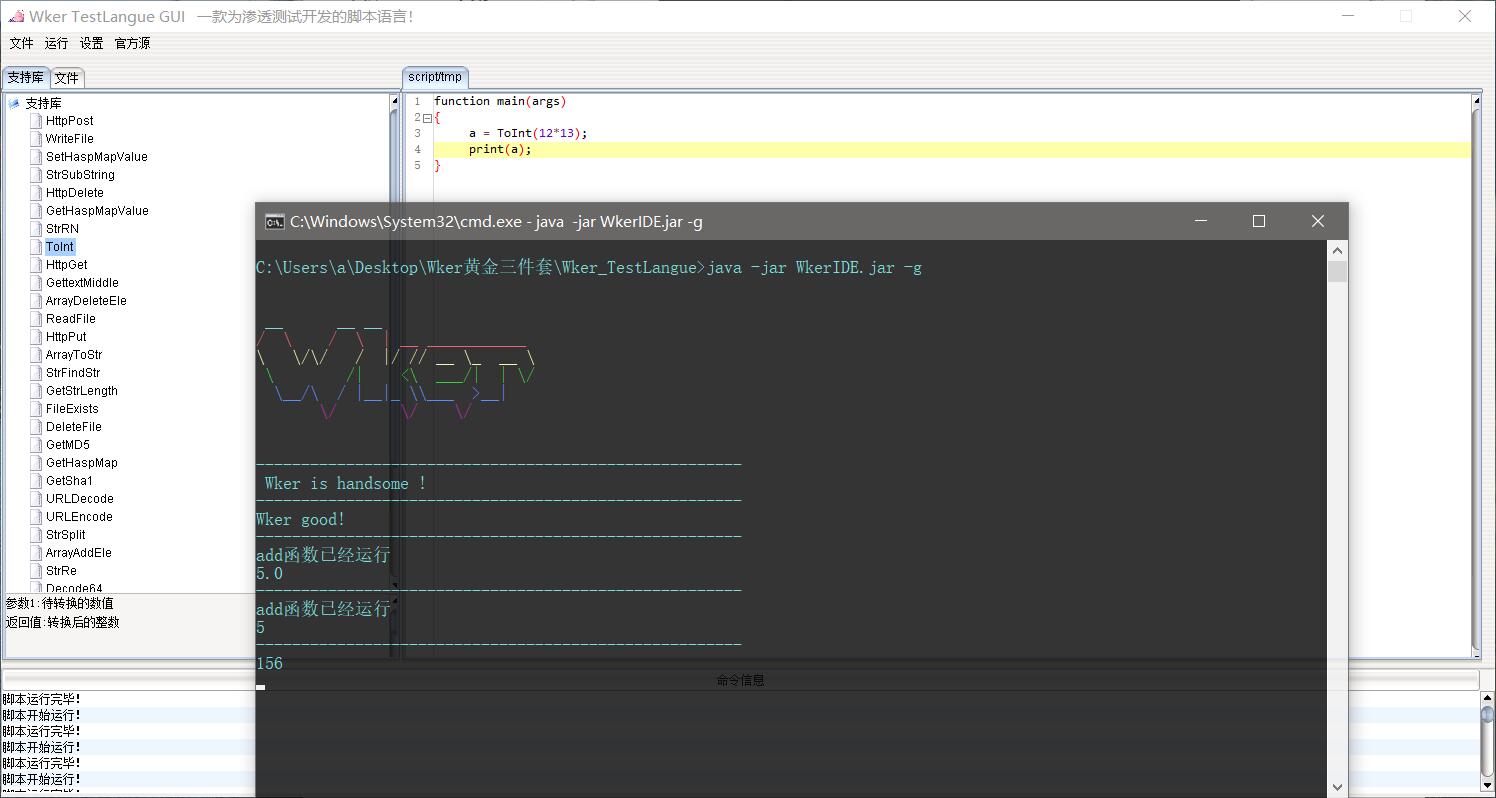
Task: Click the ToInt file icon
Action: (36, 247)
